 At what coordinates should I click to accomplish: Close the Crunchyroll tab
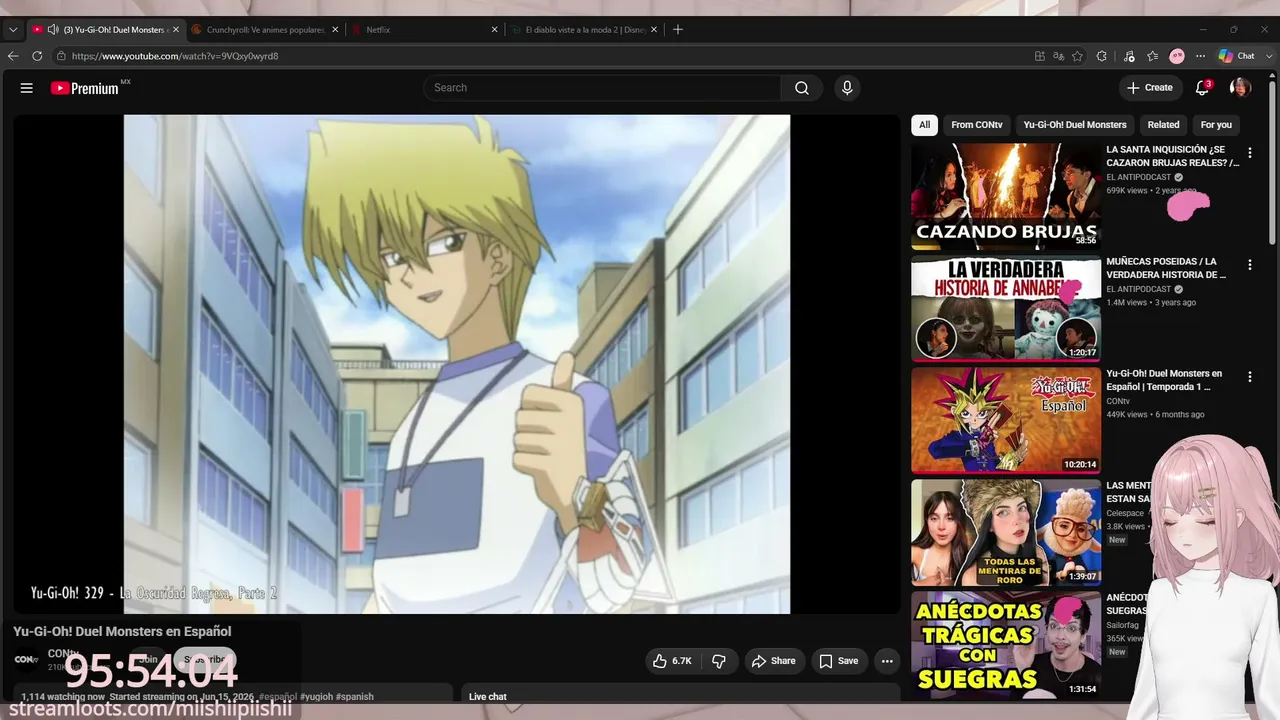tap(335, 30)
